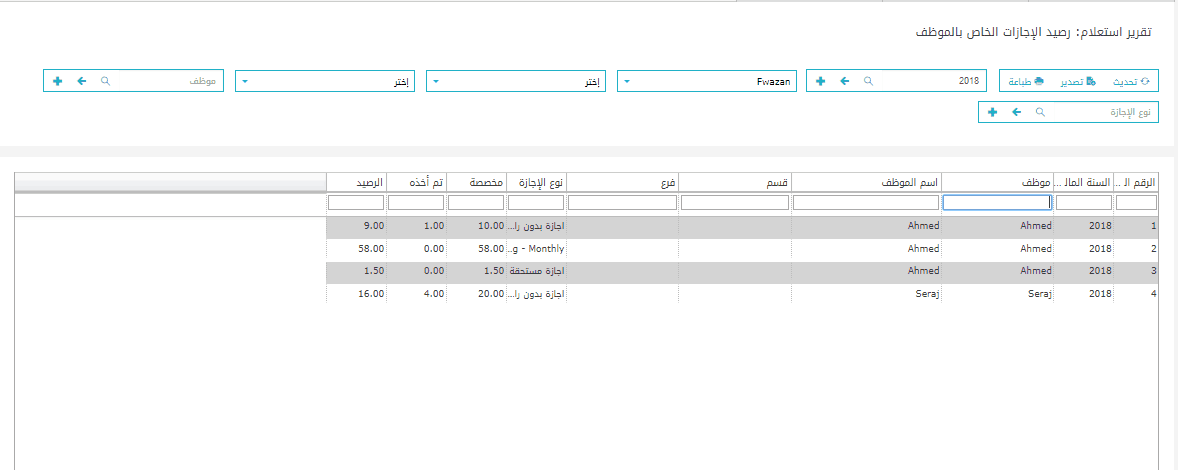Click the 58.00 balance value
Image resolution: width=1178 pixels, height=470 pixels.
pos(373,249)
